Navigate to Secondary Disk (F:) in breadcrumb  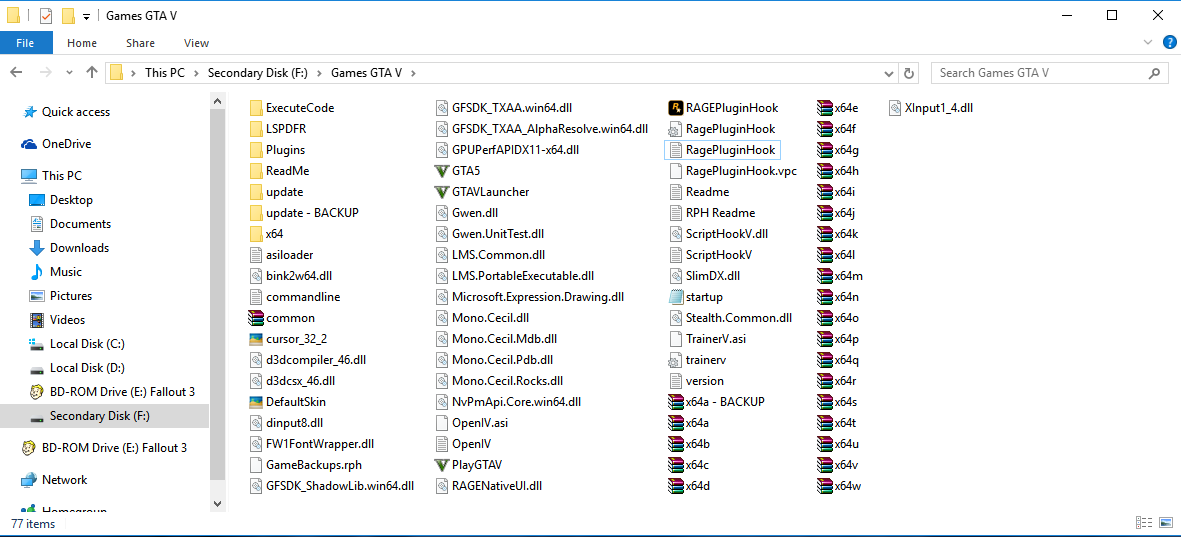[x=256, y=73]
